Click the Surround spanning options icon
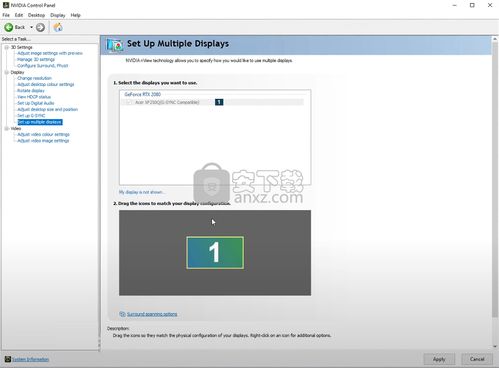 pos(122,314)
